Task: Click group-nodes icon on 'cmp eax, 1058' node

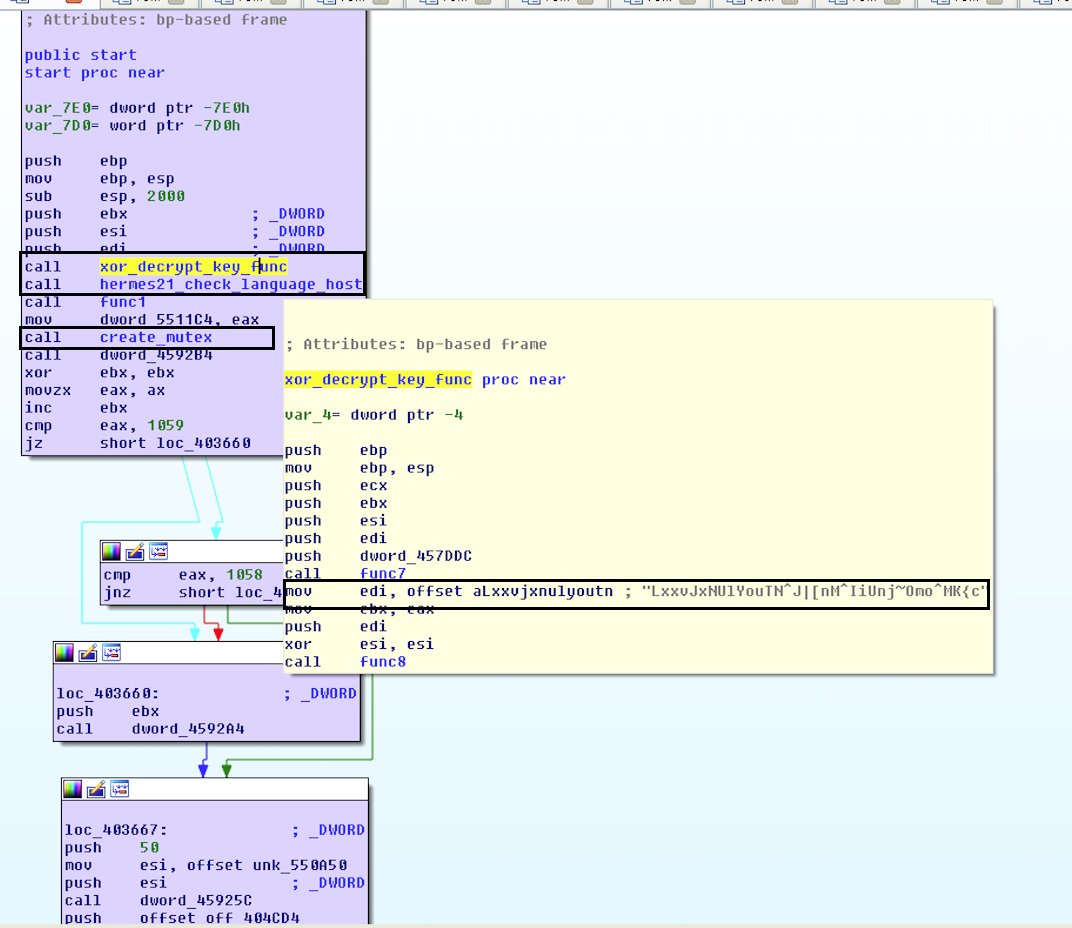Action: click(x=159, y=551)
